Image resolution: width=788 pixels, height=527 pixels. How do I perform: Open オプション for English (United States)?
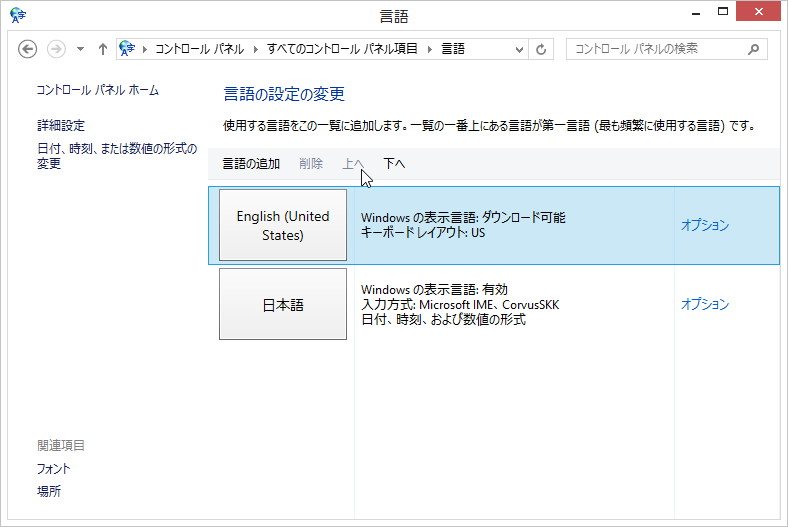[705, 225]
